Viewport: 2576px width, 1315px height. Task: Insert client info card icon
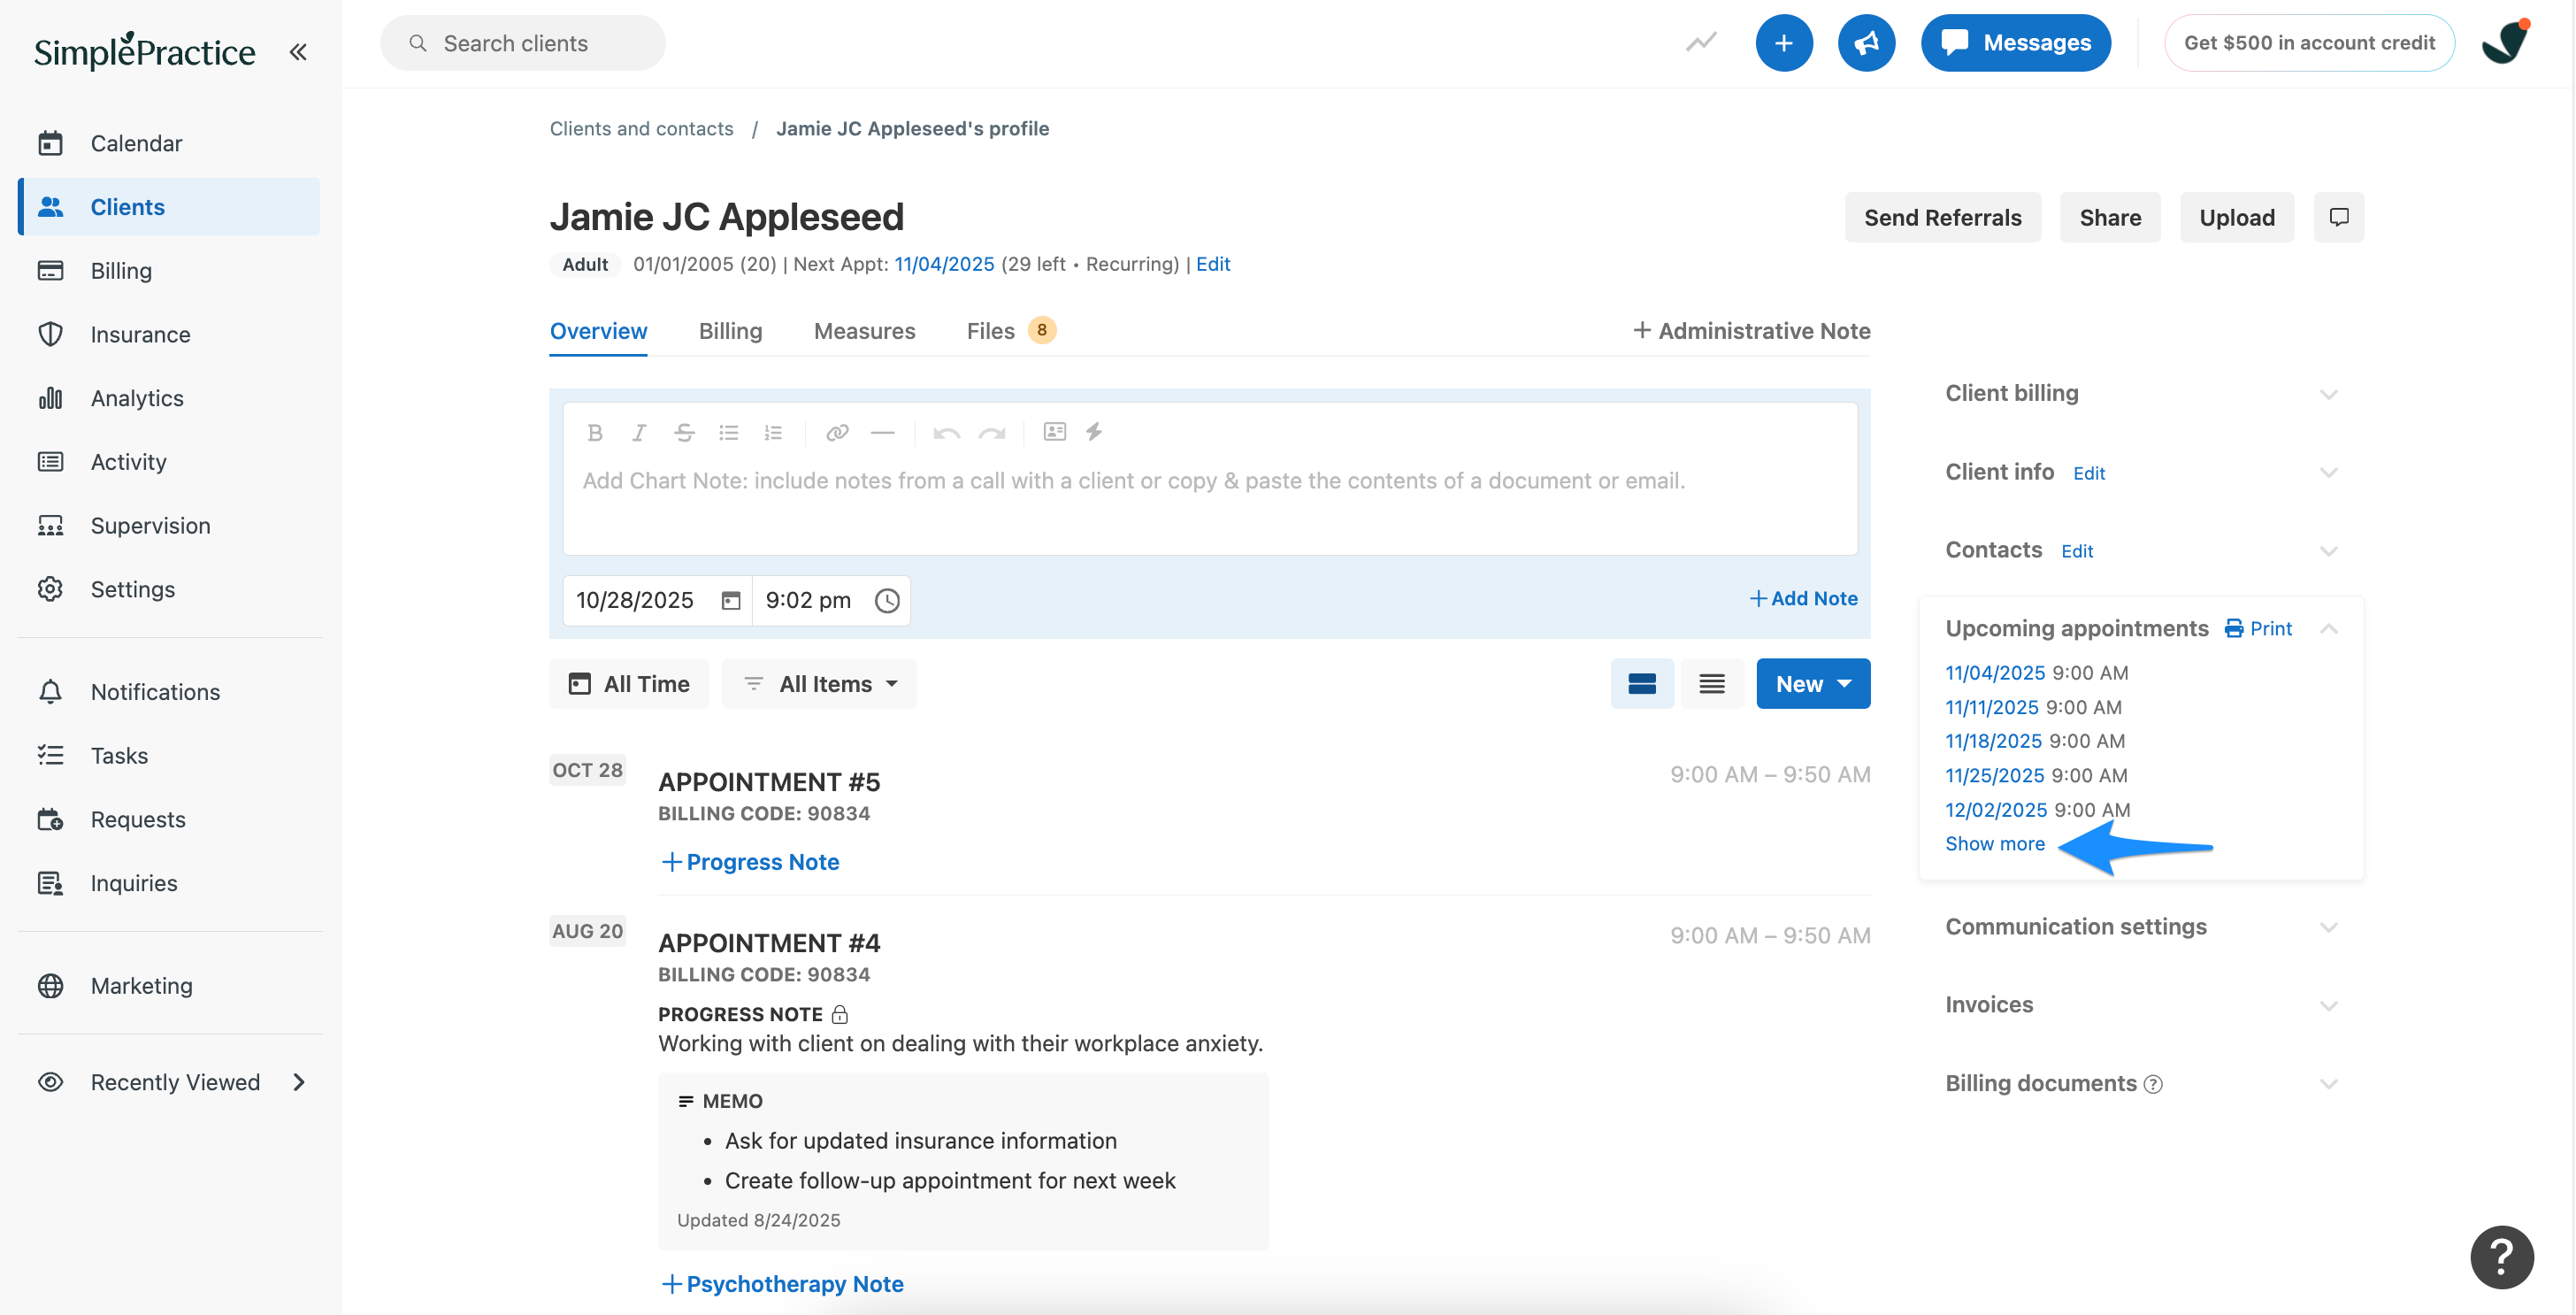click(x=1054, y=431)
